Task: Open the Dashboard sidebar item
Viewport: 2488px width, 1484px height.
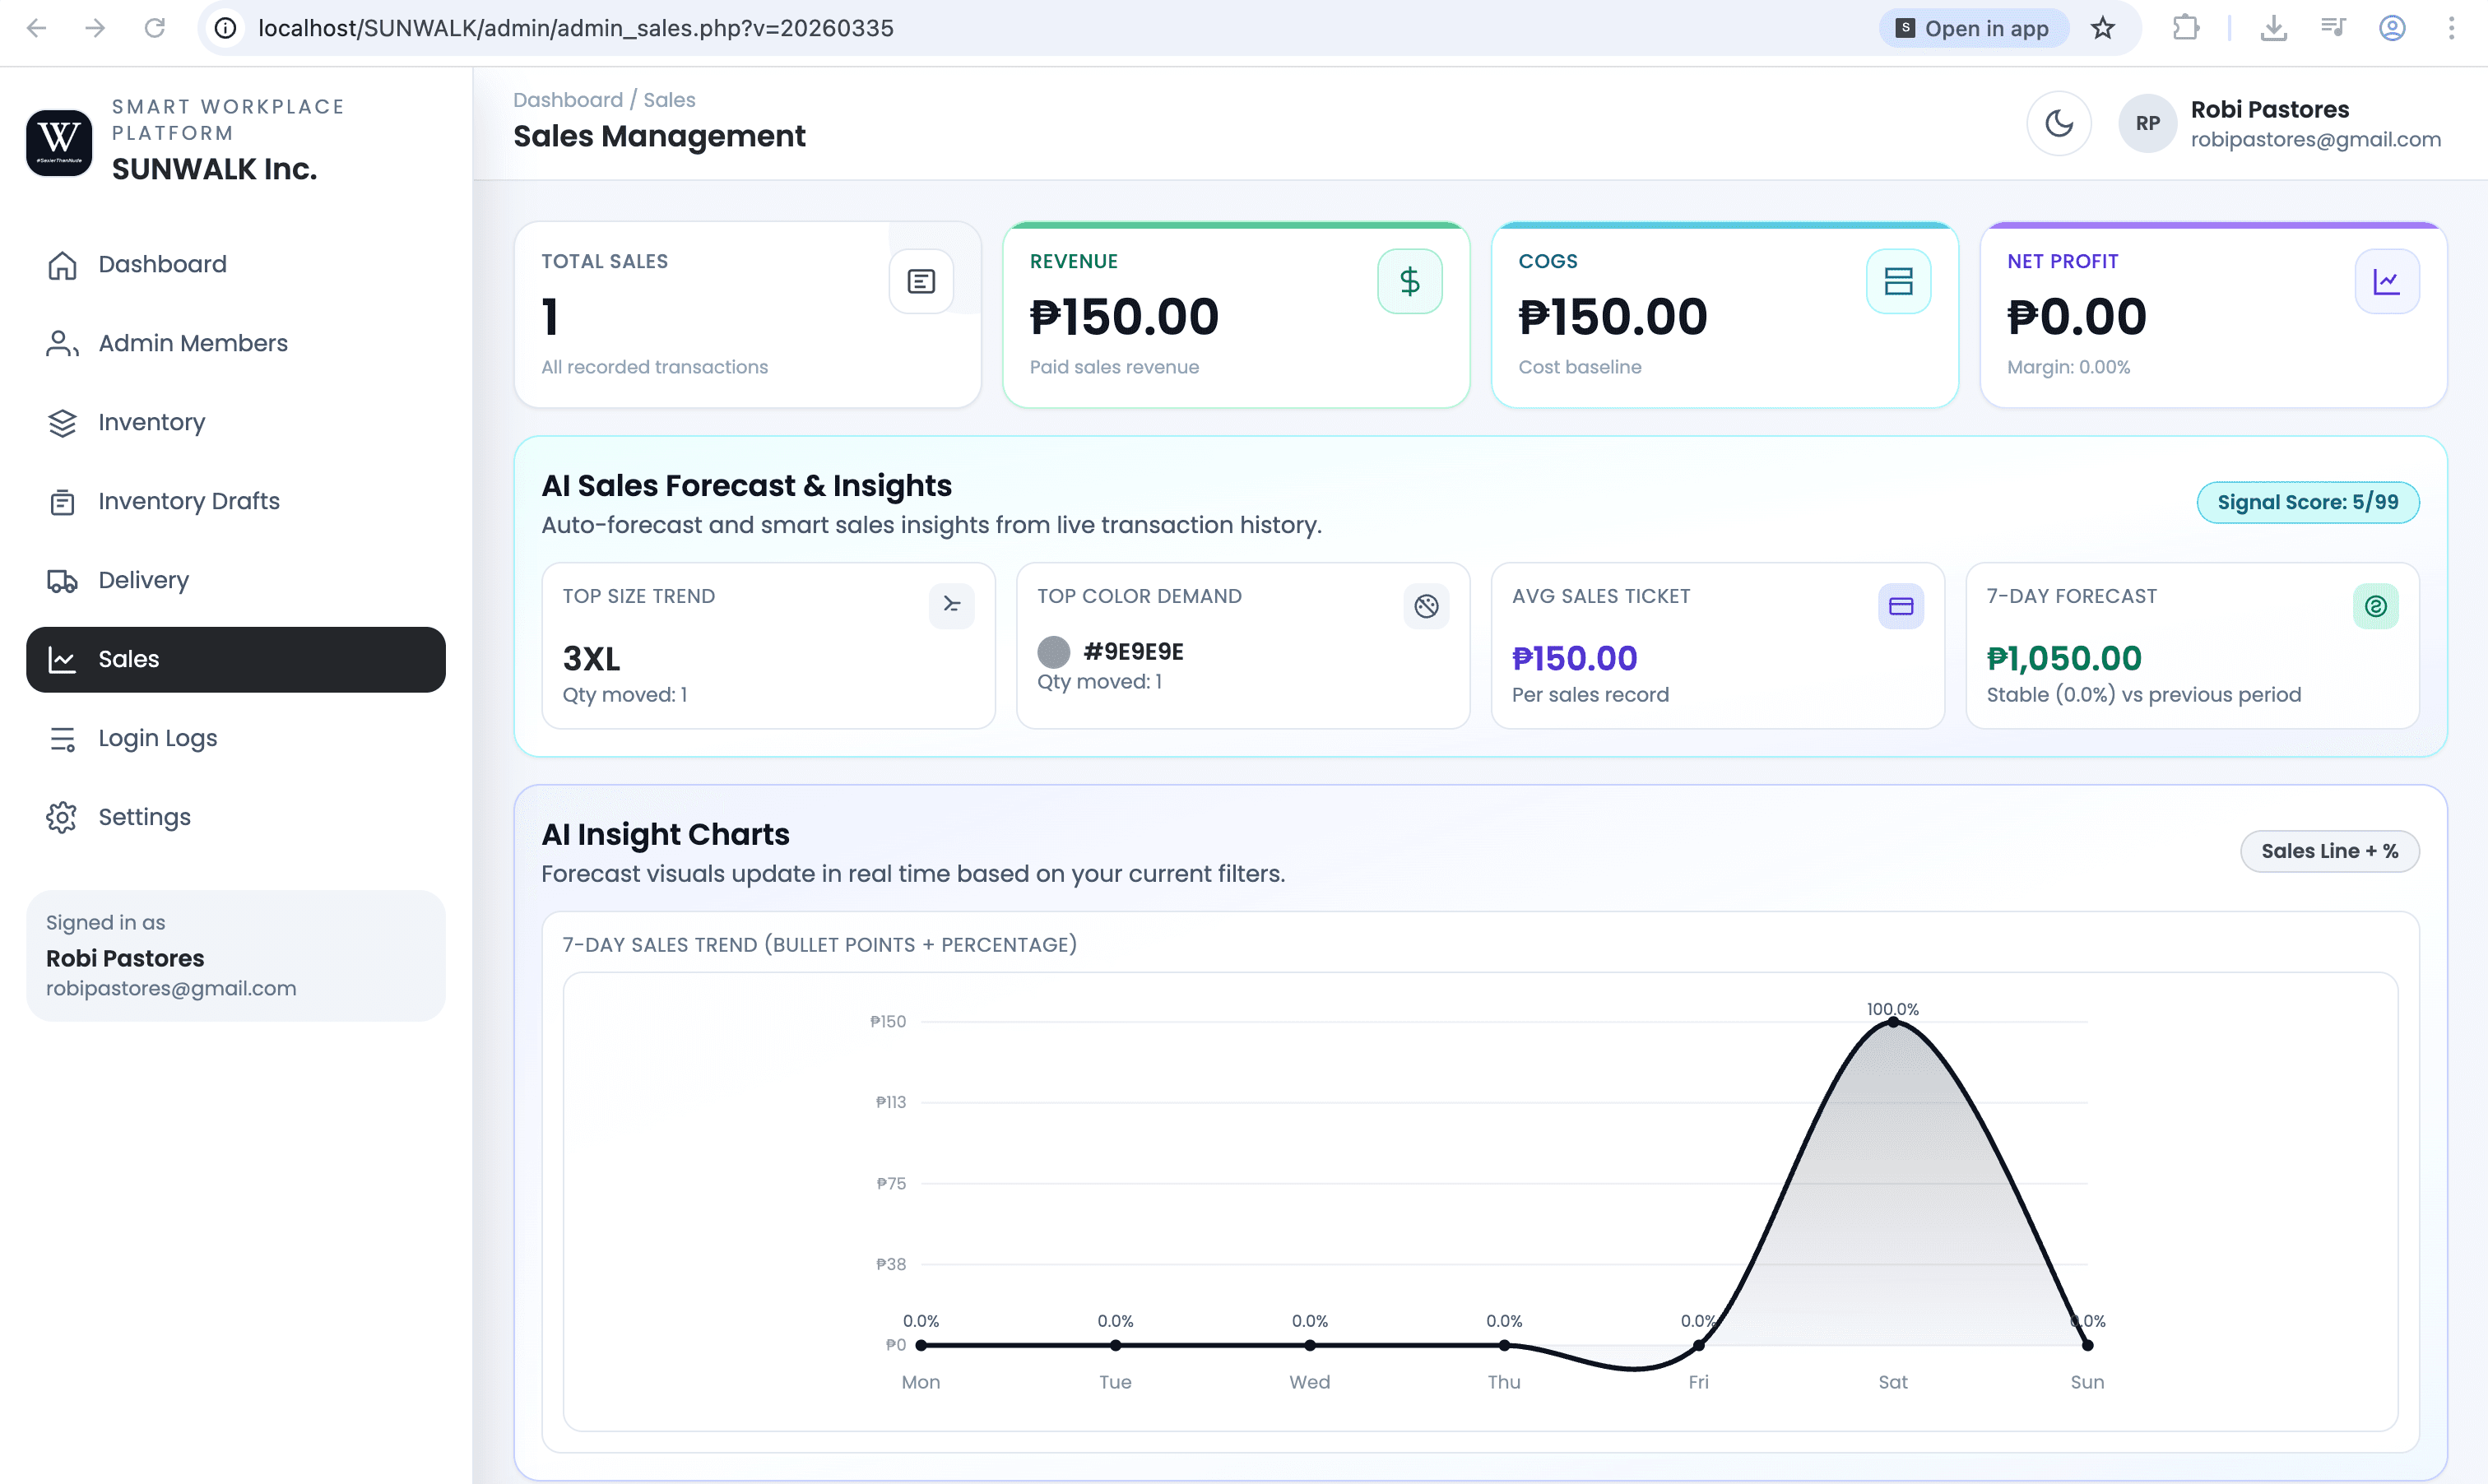Action: [x=236, y=264]
